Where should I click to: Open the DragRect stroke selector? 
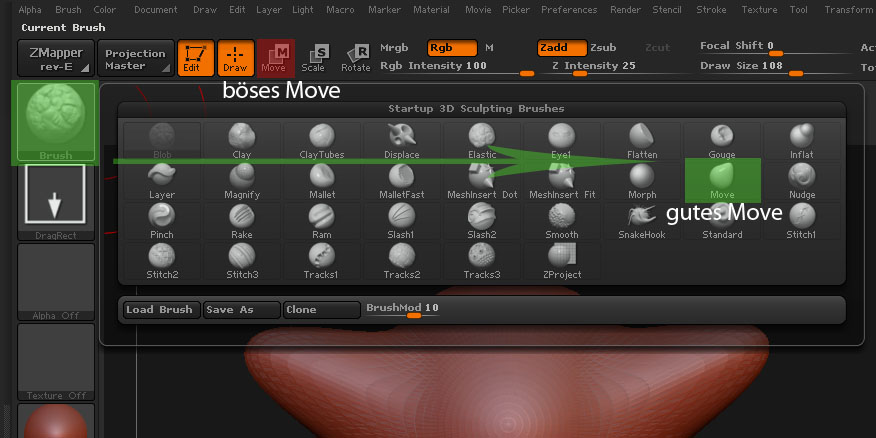click(x=55, y=200)
